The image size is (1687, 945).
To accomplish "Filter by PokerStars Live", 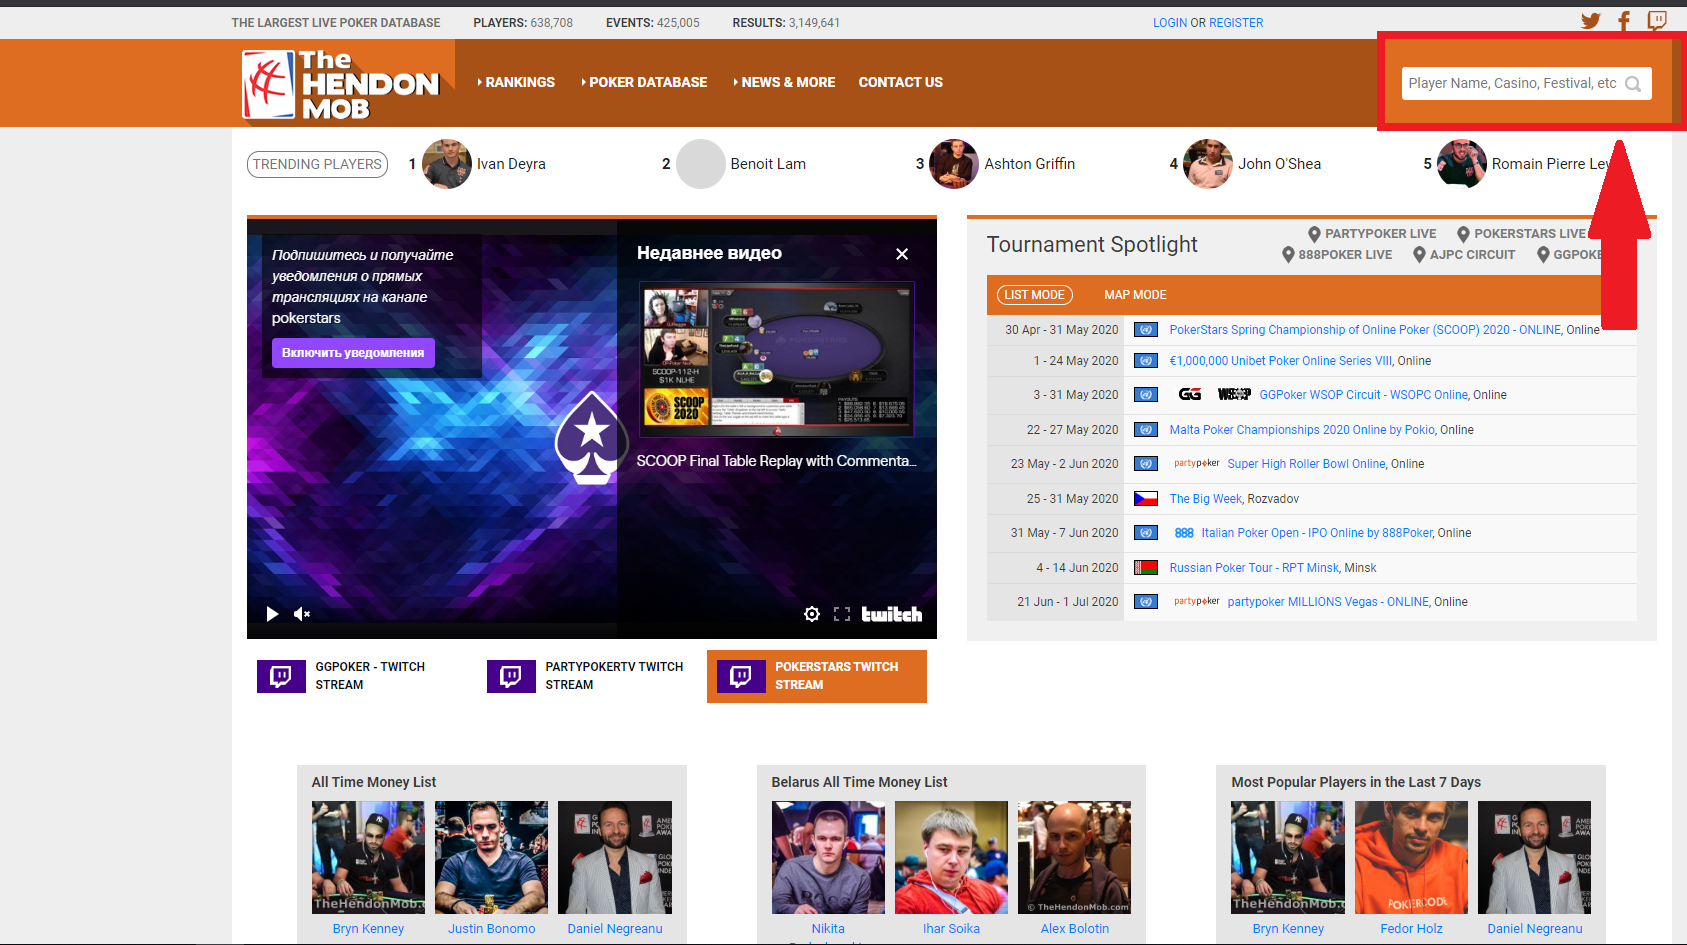I will click(x=1521, y=234).
